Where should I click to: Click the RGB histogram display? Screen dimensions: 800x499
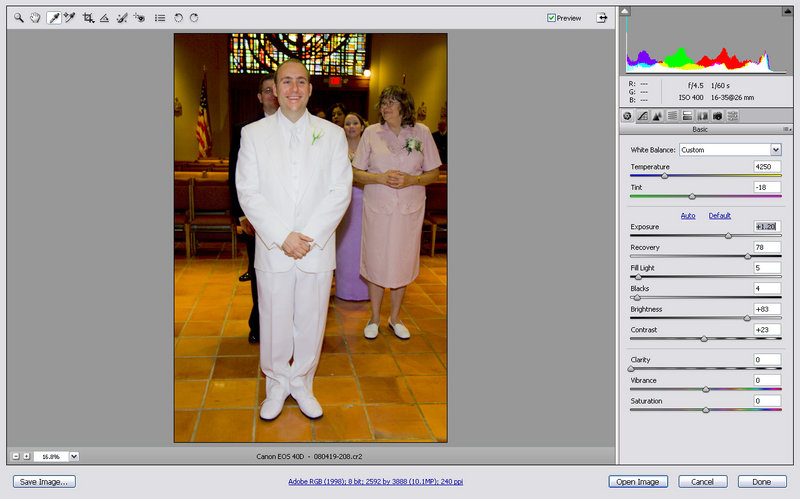[x=706, y=44]
